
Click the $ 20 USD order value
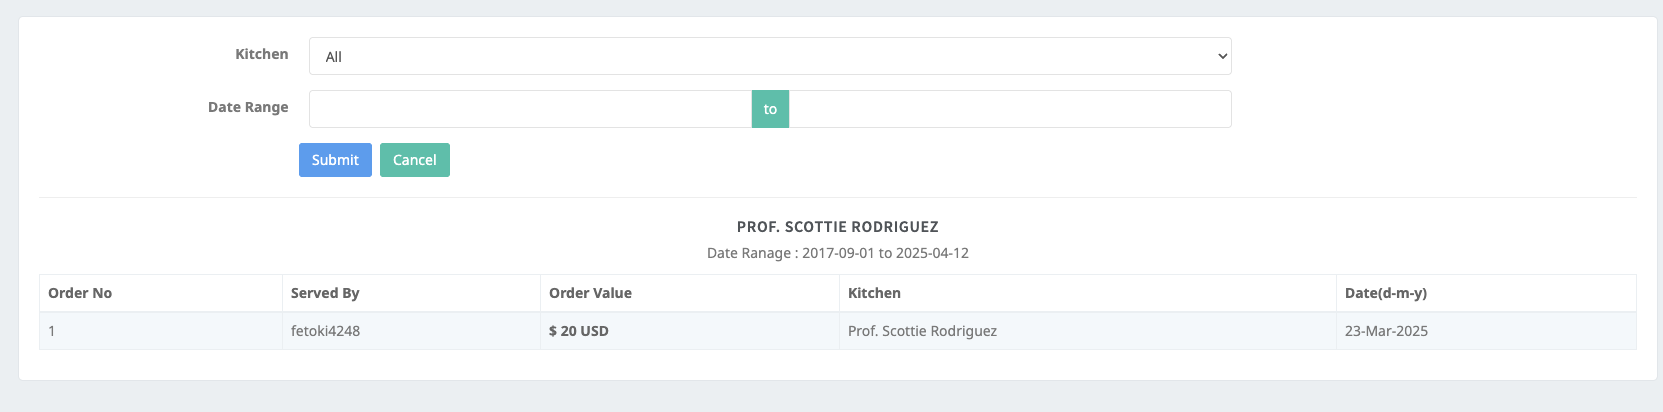tap(579, 331)
